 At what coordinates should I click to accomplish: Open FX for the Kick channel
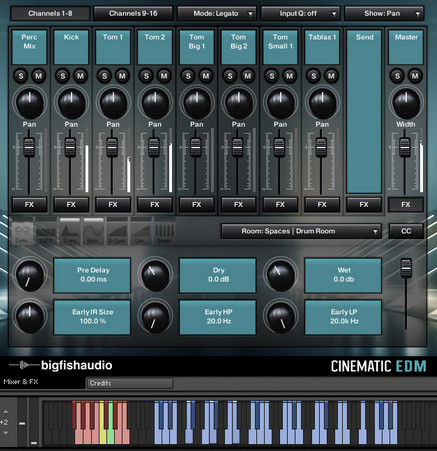click(x=71, y=205)
